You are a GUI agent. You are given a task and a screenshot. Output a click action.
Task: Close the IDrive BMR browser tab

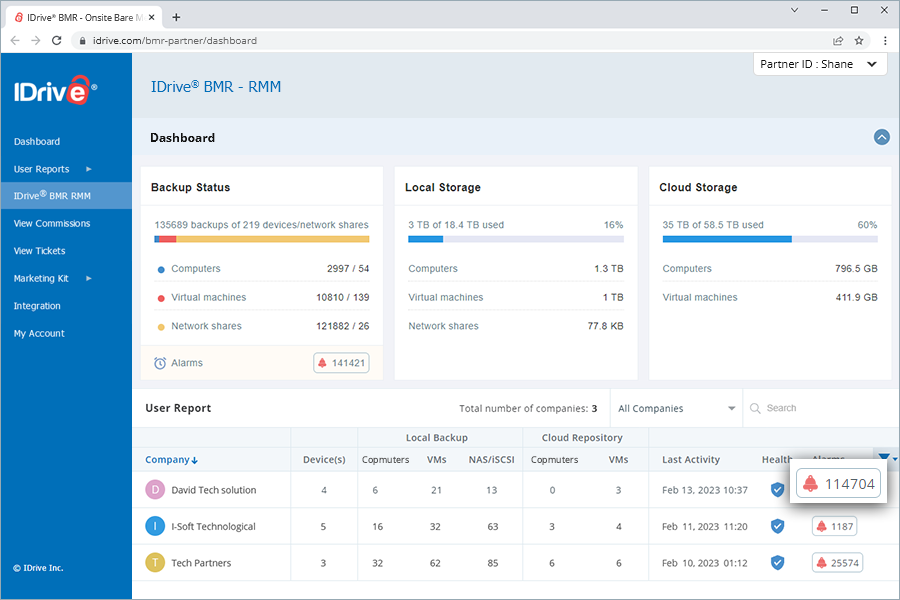tap(152, 17)
